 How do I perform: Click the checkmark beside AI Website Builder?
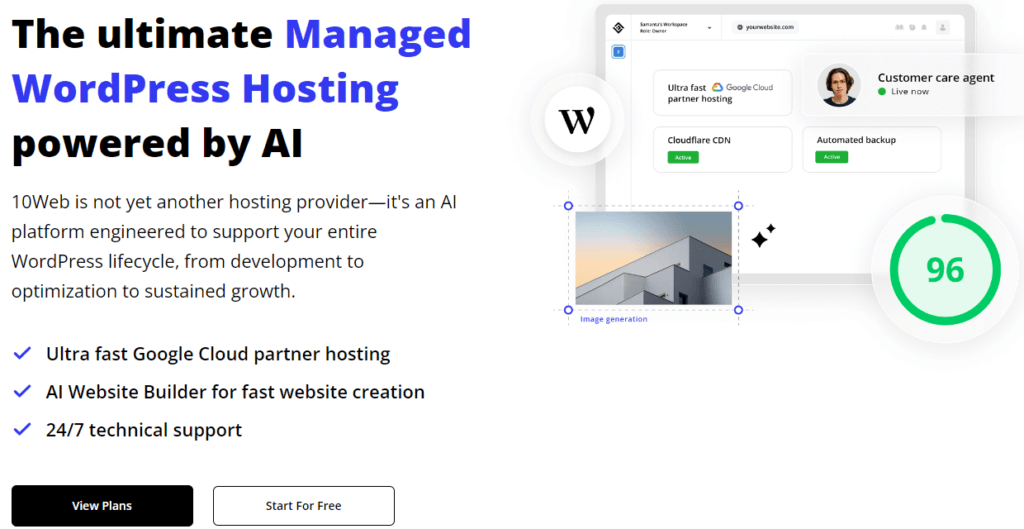22,391
